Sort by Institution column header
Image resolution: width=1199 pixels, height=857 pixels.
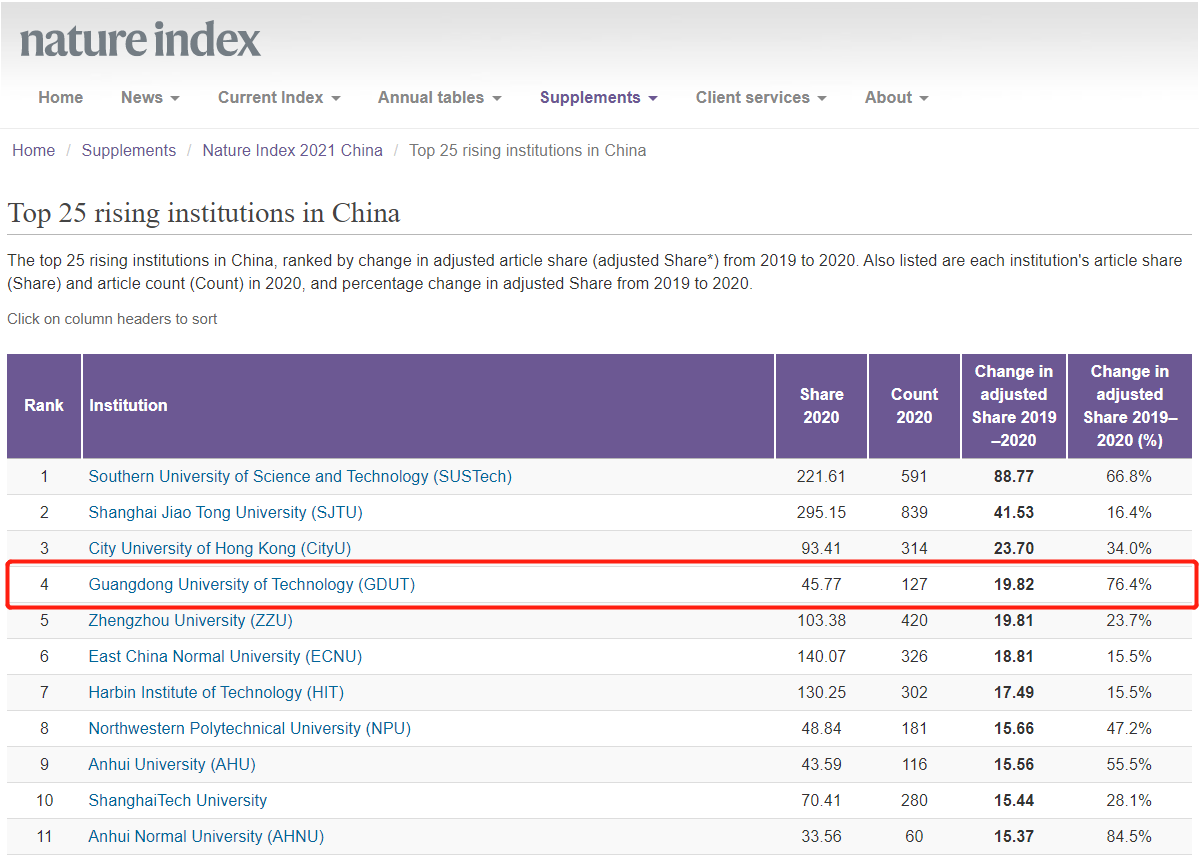[x=128, y=406]
